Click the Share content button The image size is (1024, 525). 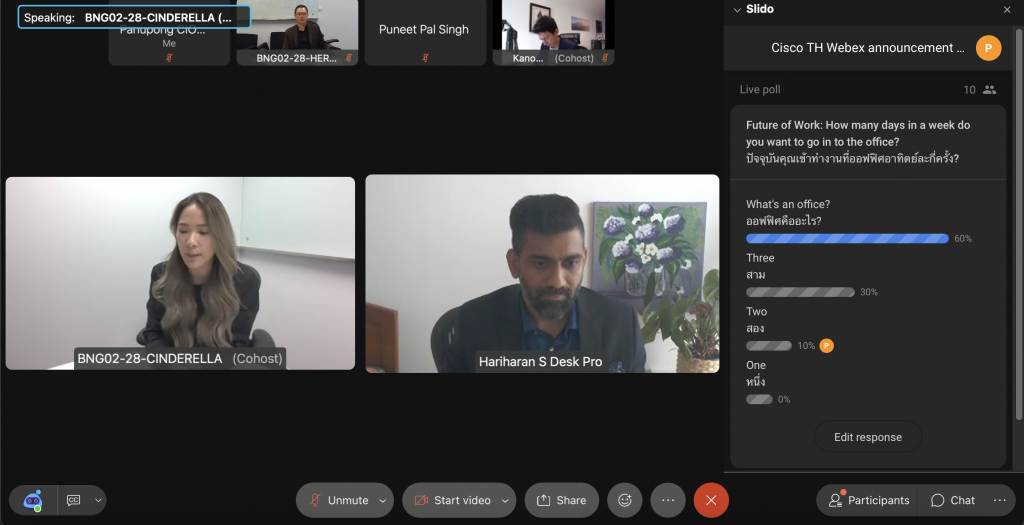point(561,500)
